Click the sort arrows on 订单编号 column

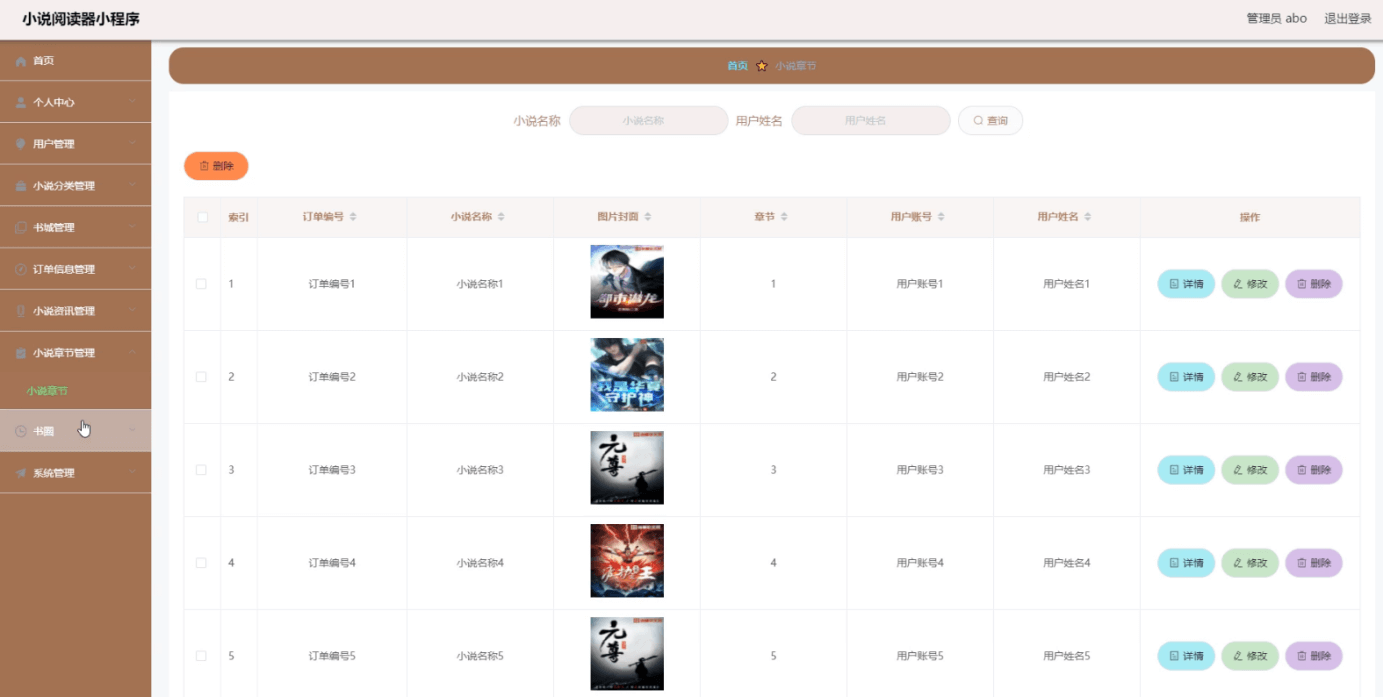353,217
